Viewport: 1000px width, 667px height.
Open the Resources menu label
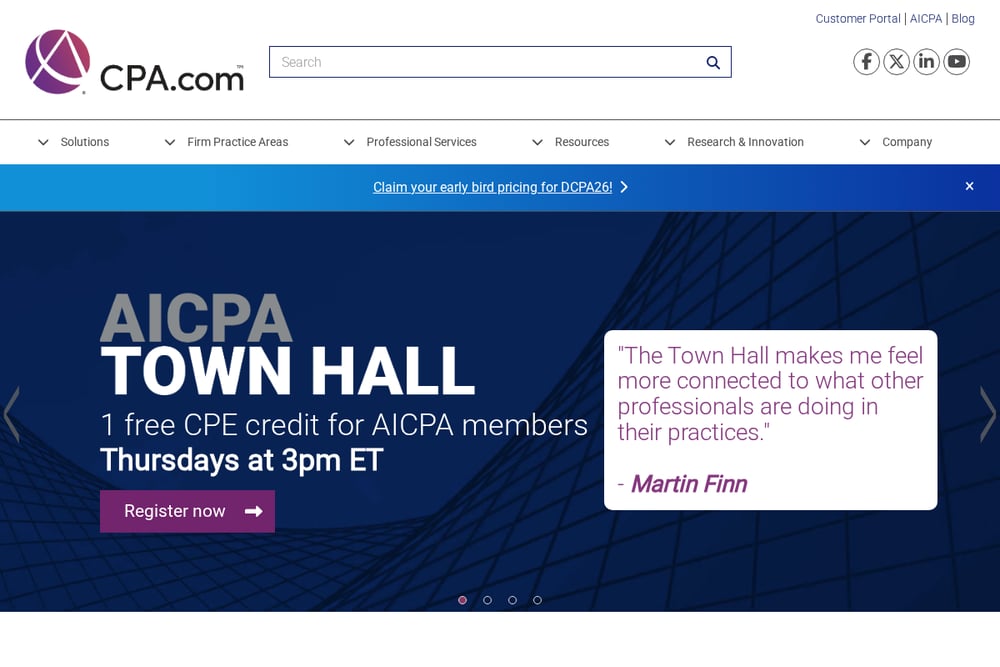pos(582,142)
